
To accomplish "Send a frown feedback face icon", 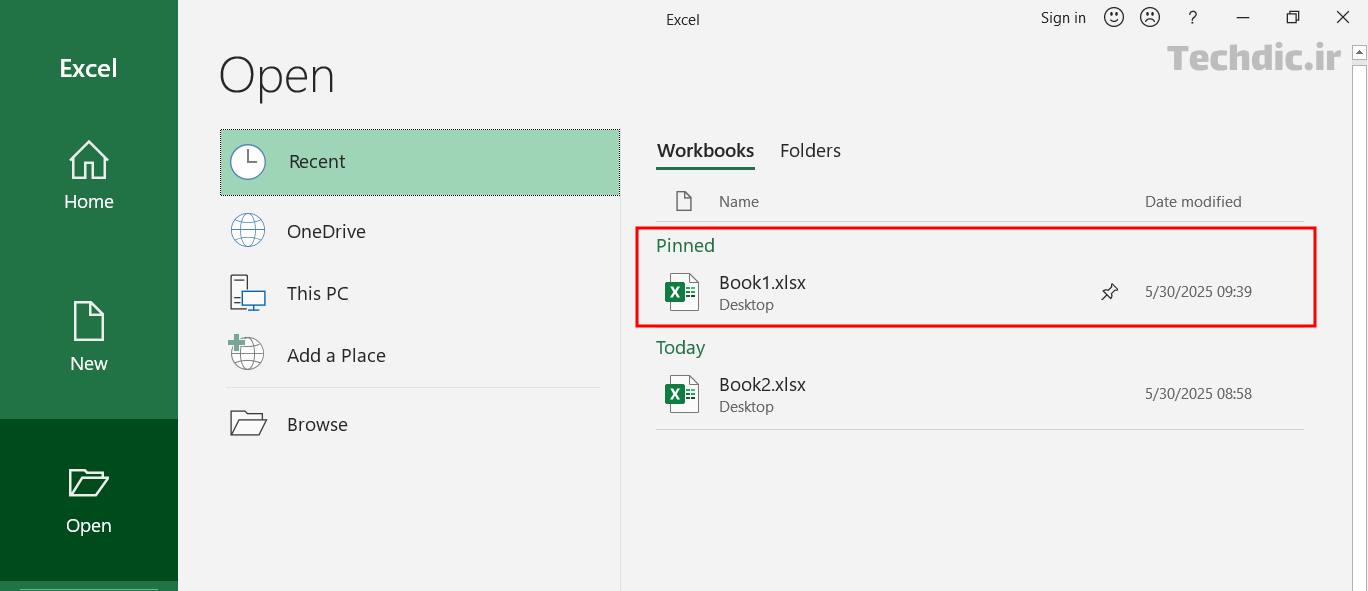I will coord(1150,17).
